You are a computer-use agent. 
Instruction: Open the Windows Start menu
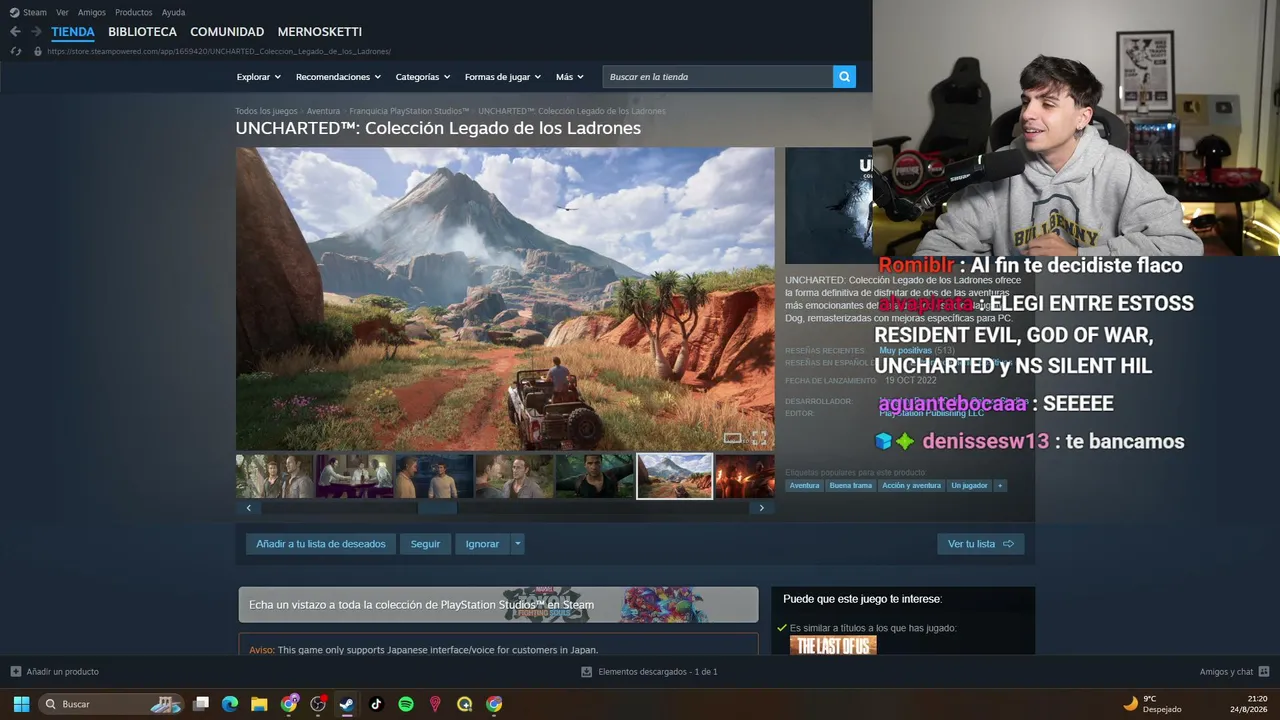[21, 704]
